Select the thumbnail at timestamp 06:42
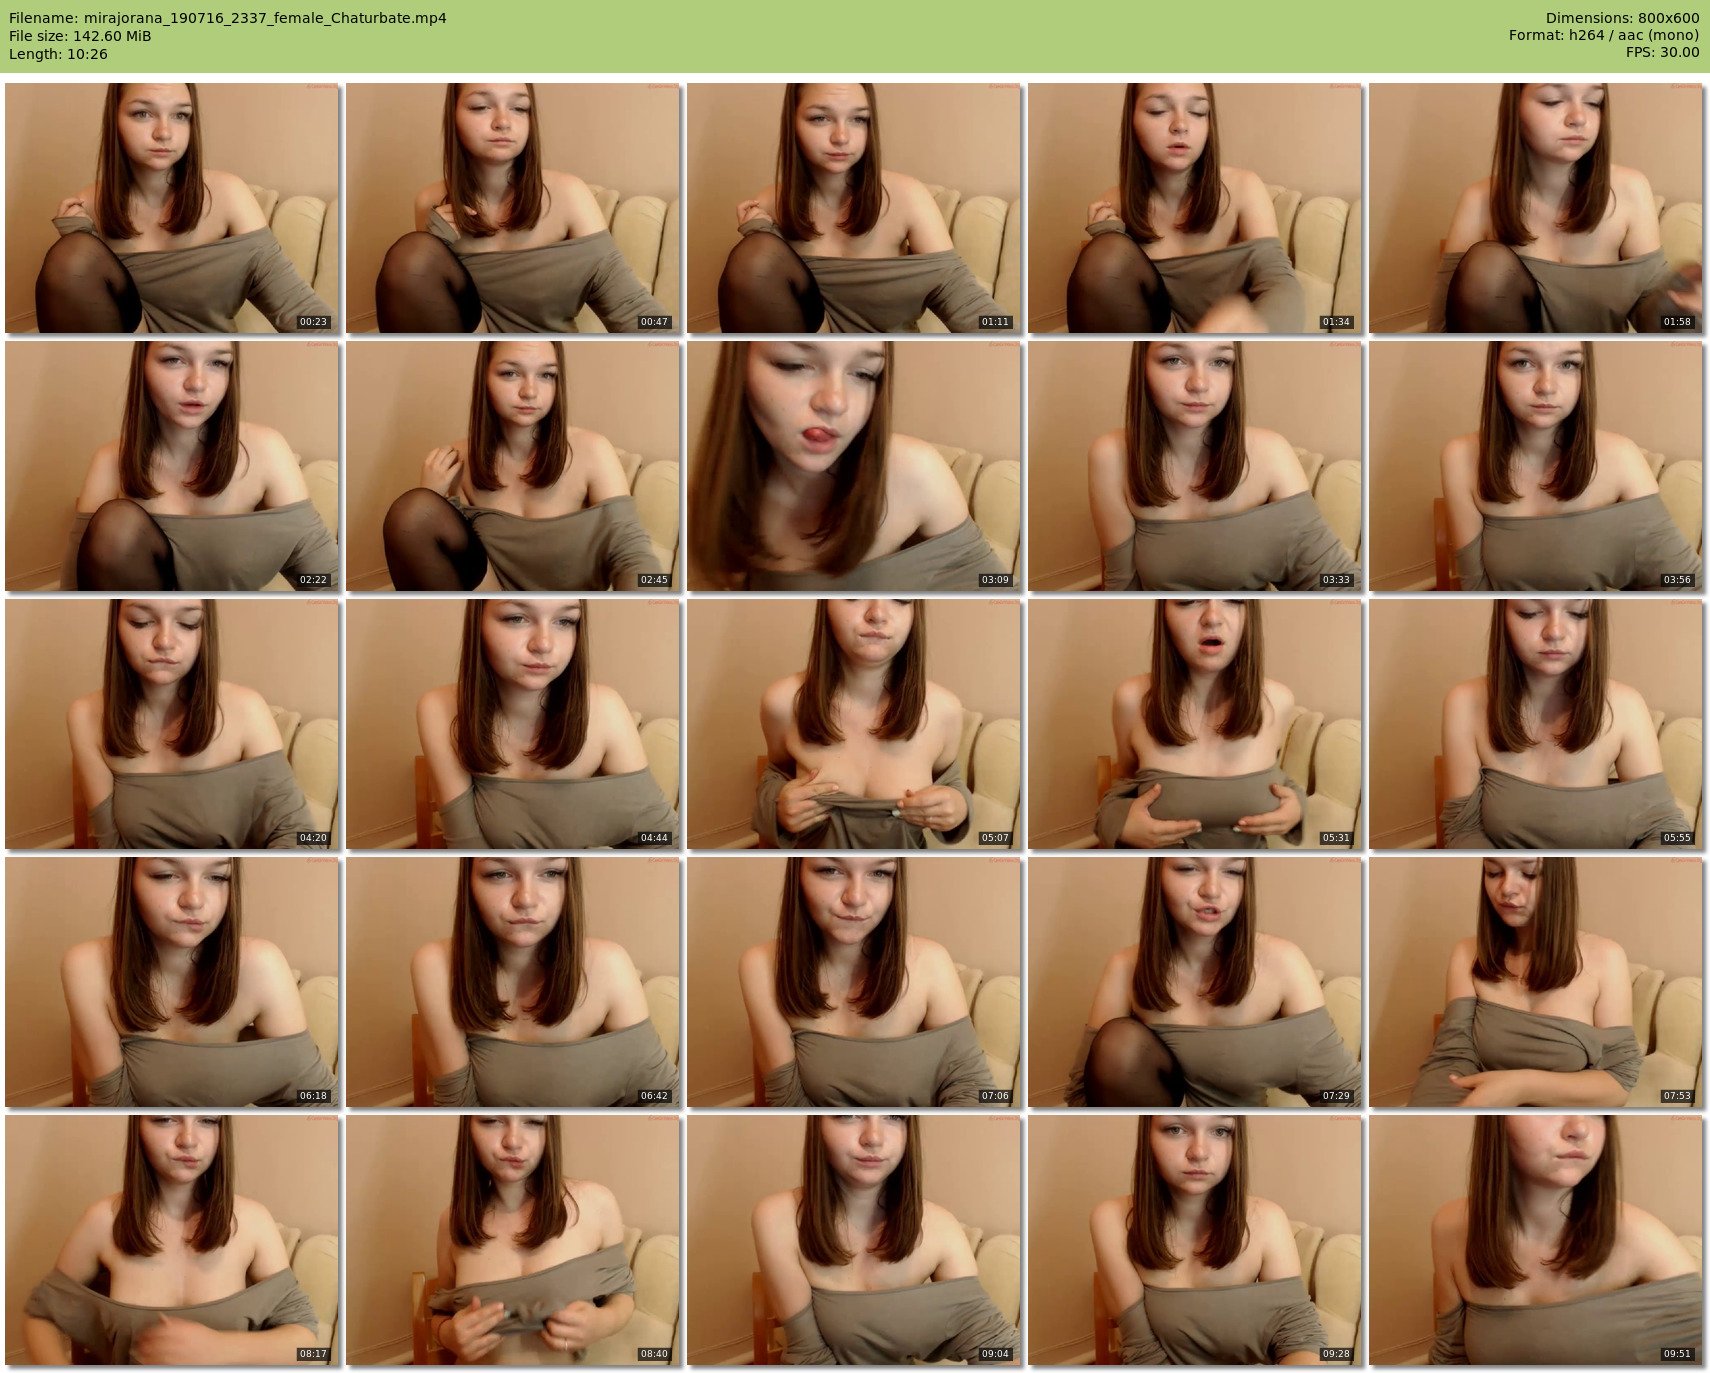This screenshot has width=1710, height=1373. (513, 982)
